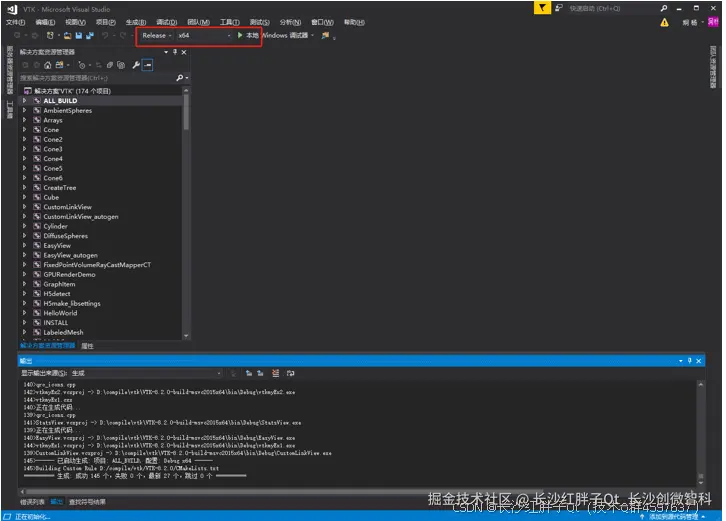Viewport: 726px width, 521px height.
Task: Switch to the 查找符号结果 tab
Action: point(88,502)
